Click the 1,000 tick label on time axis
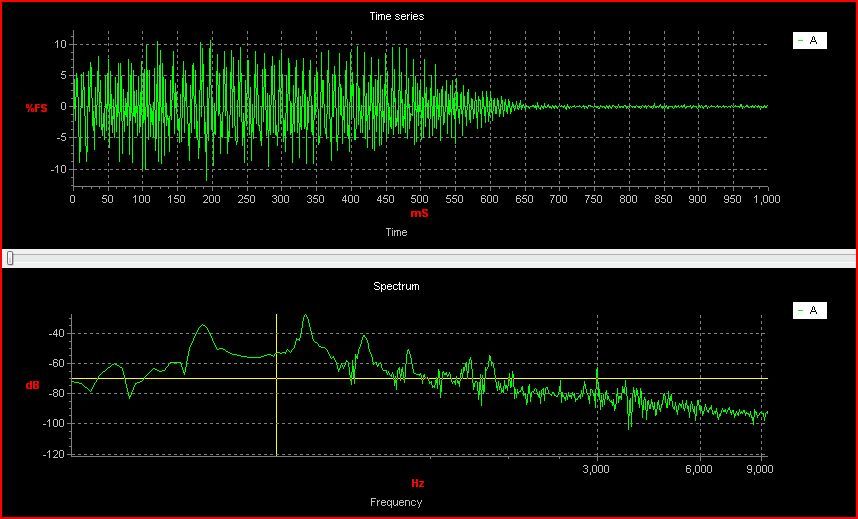Viewport: 858px width, 519px height. (766, 199)
